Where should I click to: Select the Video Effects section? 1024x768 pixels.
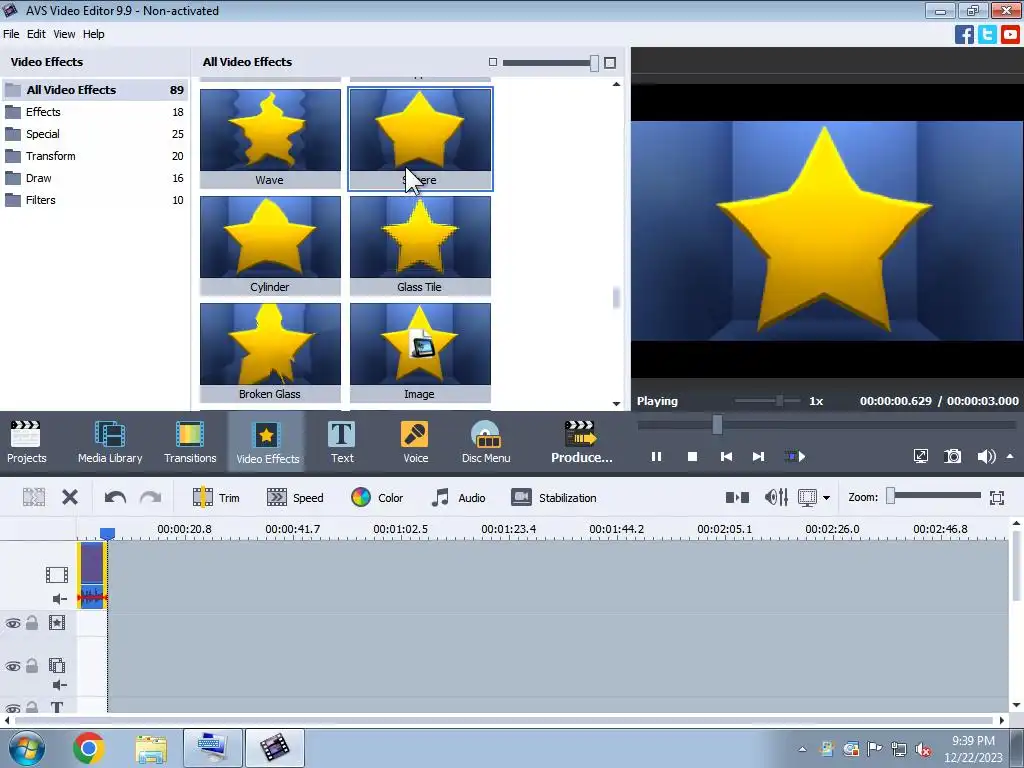267,442
